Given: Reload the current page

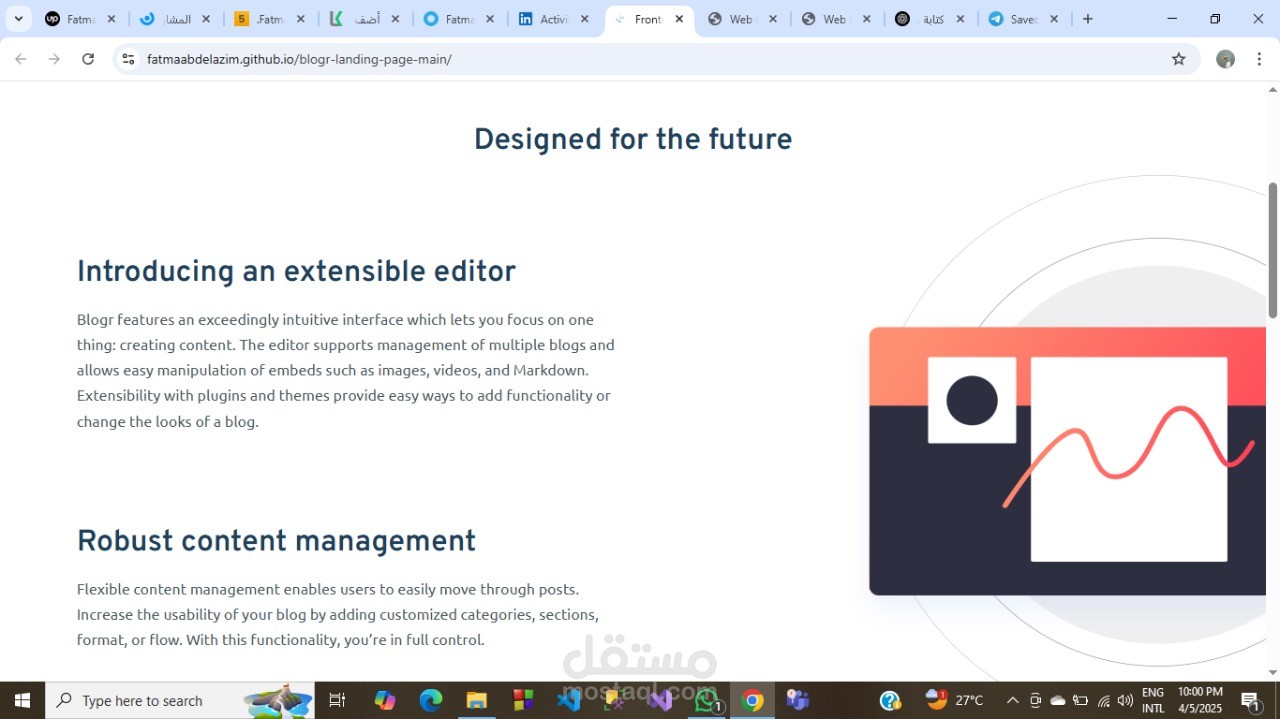Looking at the screenshot, I should [x=88, y=59].
